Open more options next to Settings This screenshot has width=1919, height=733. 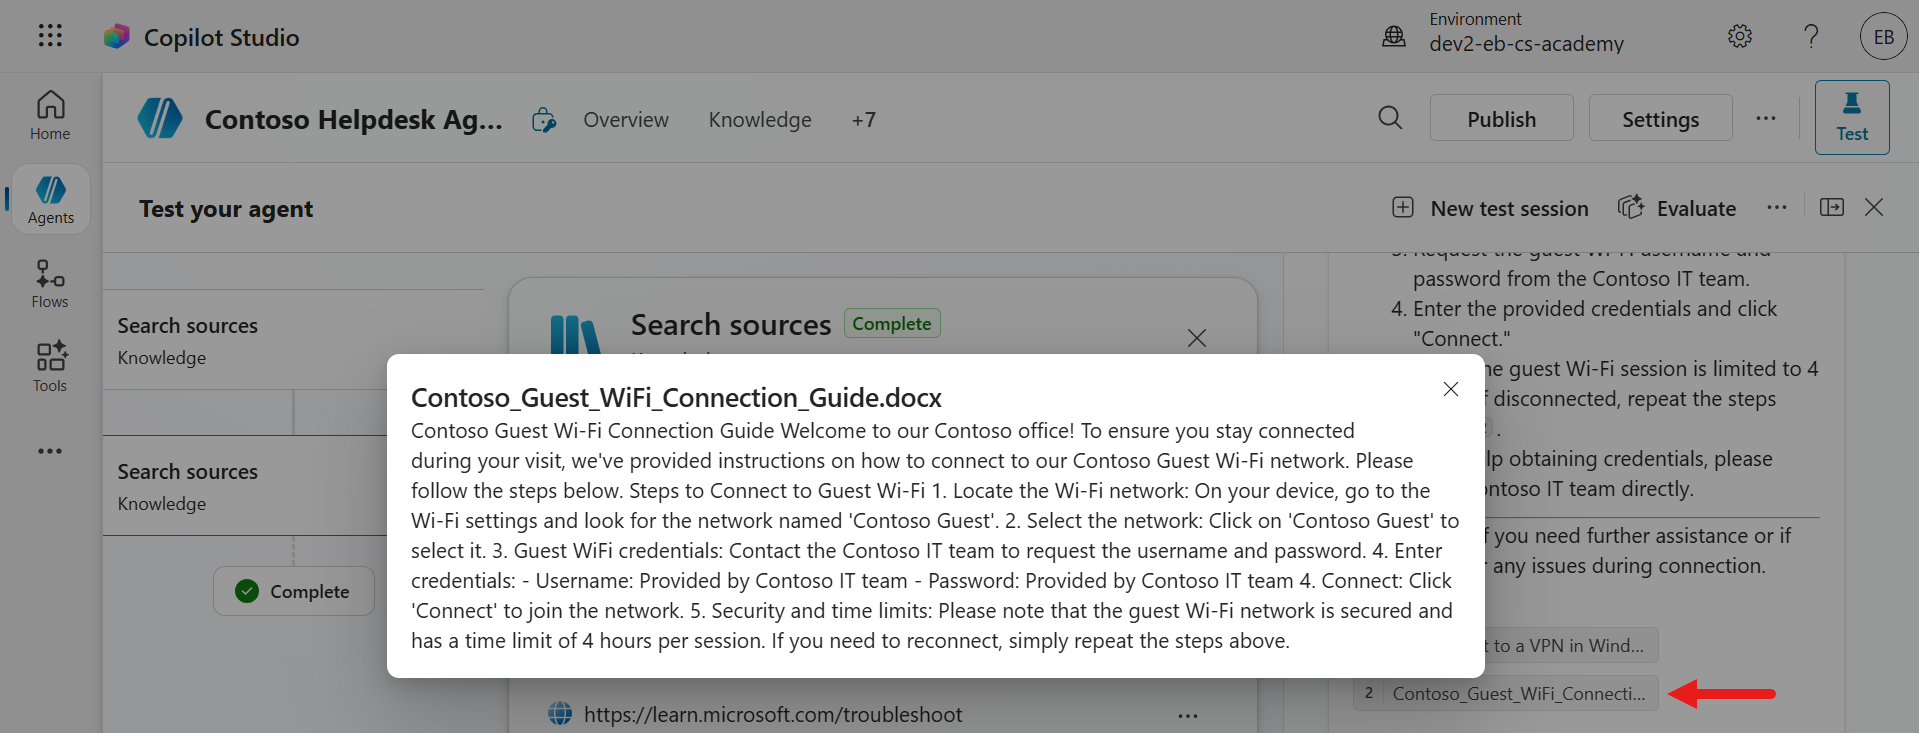[x=1765, y=118]
